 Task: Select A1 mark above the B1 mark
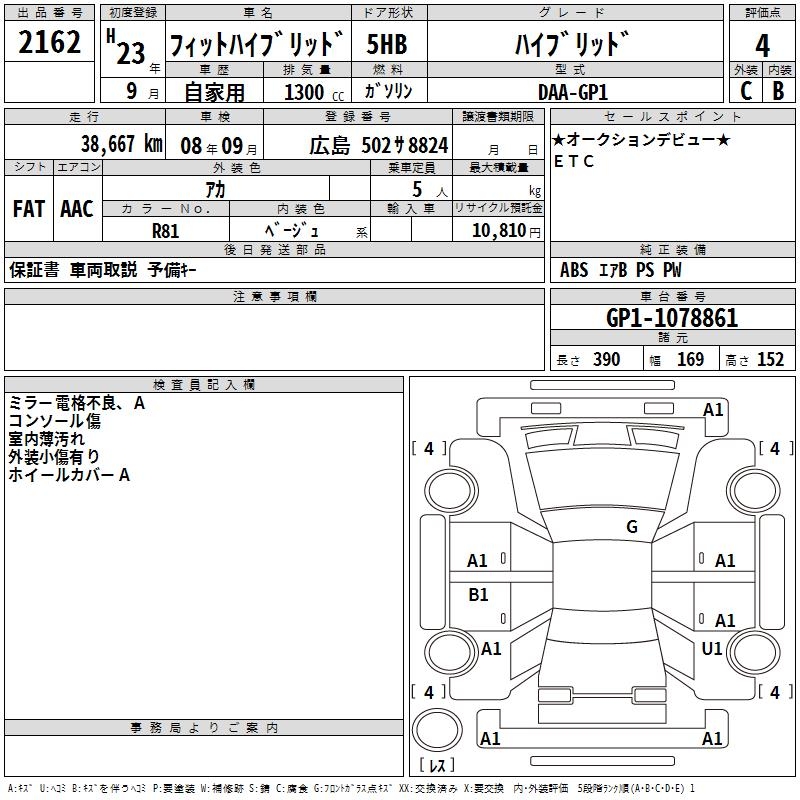point(477,561)
